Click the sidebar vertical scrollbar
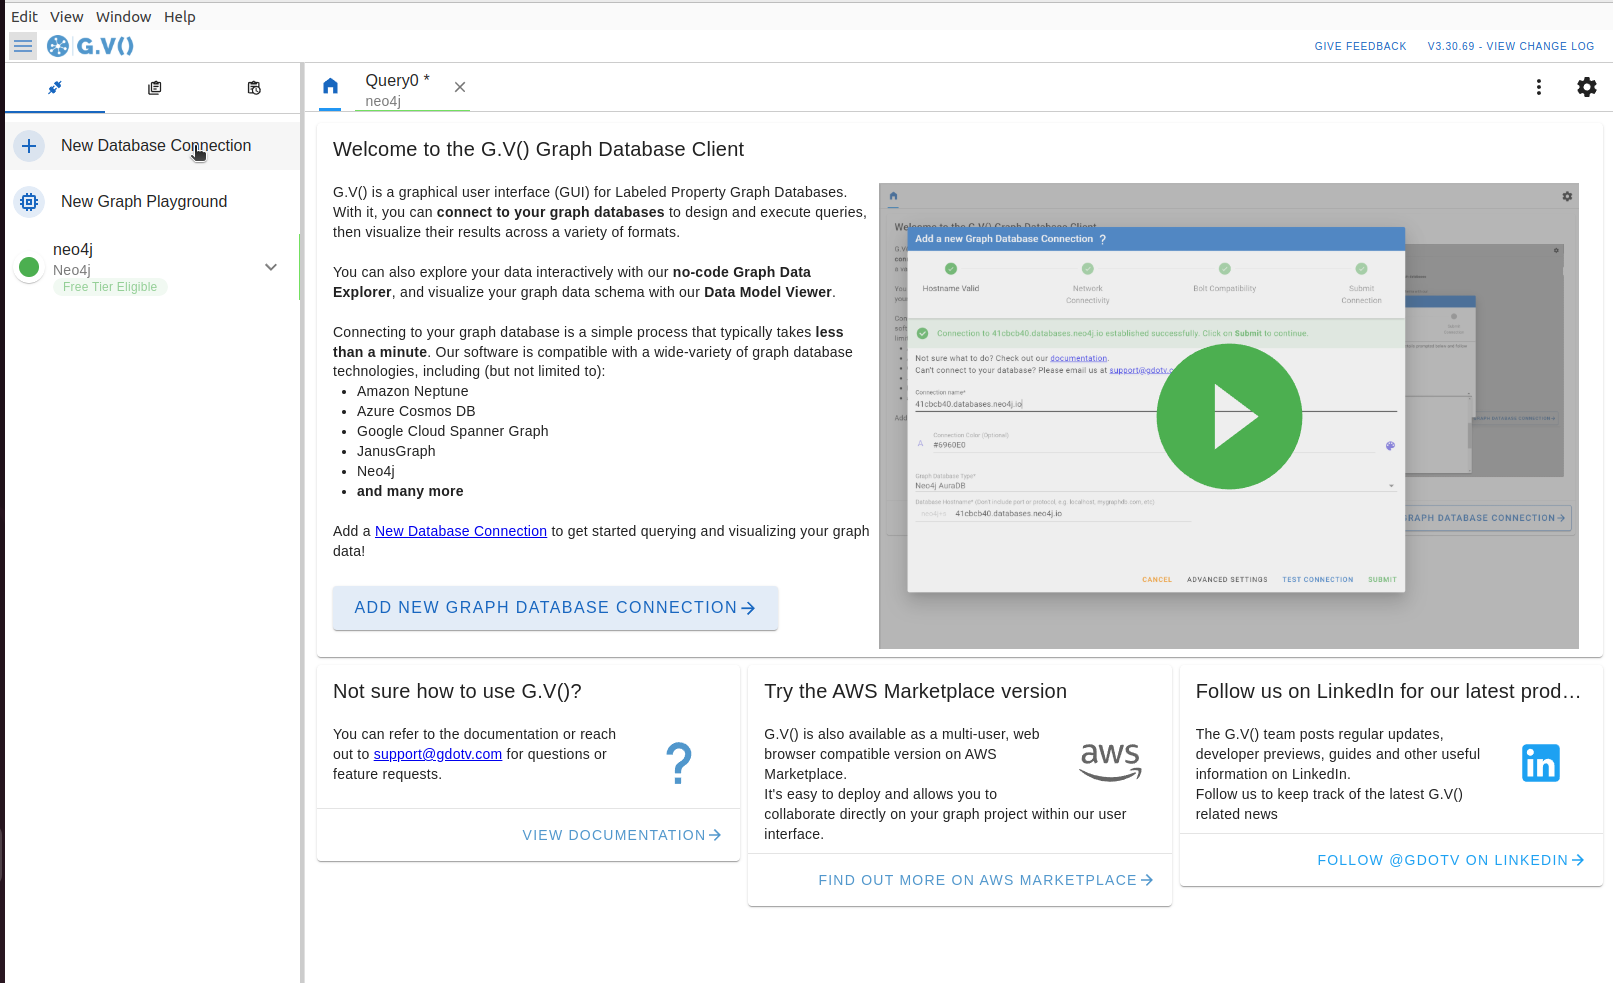The width and height of the screenshot is (1613, 983). [x=300, y=267]
